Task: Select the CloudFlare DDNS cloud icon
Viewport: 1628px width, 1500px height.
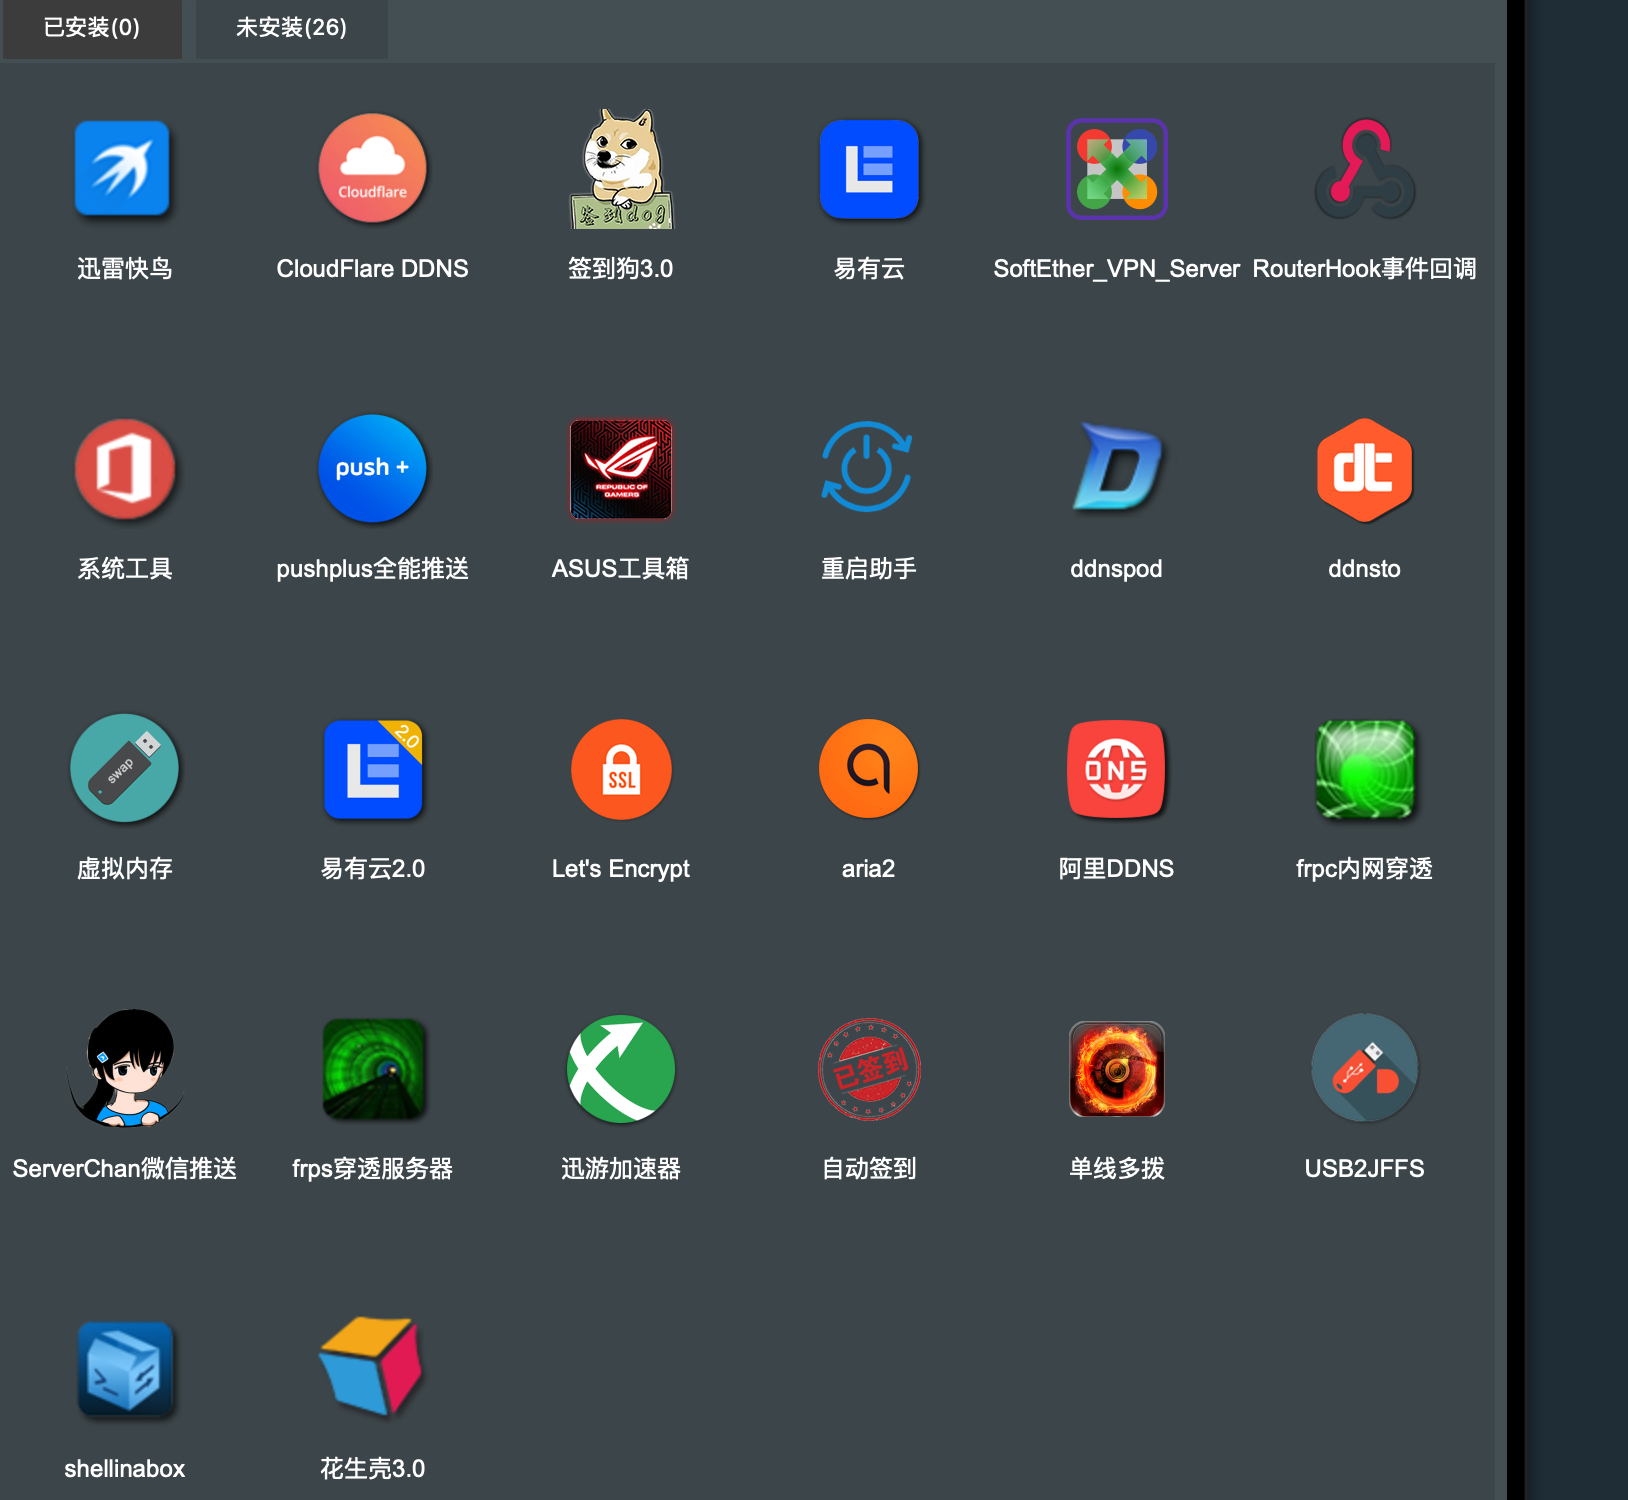Action: [372, 168]
